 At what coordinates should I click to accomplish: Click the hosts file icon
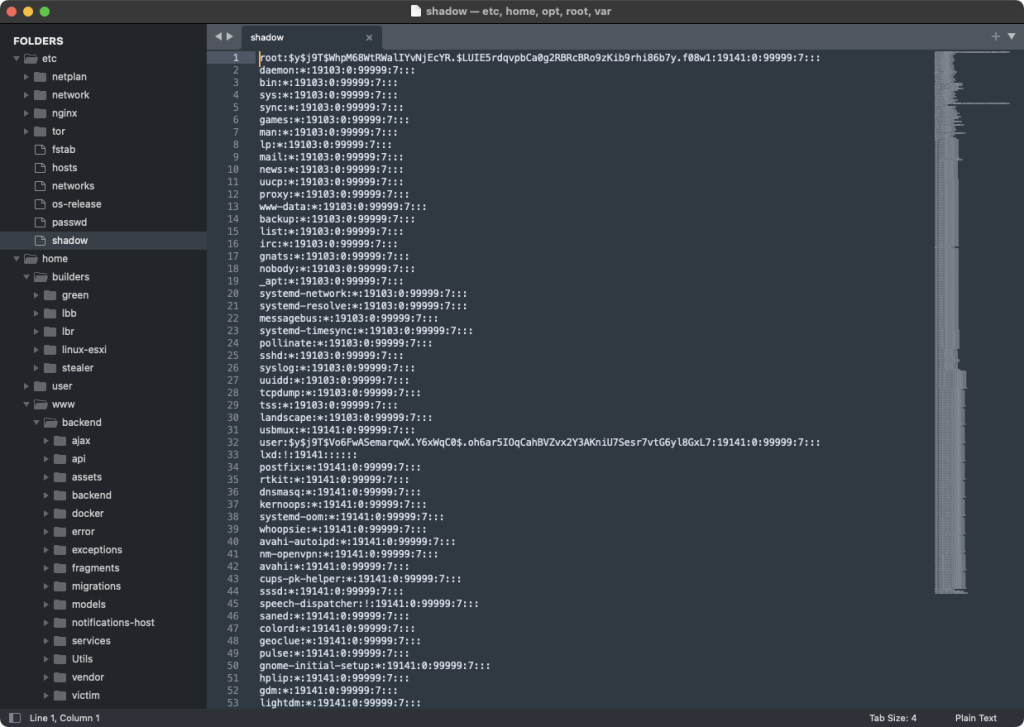[x=41, y=167]
